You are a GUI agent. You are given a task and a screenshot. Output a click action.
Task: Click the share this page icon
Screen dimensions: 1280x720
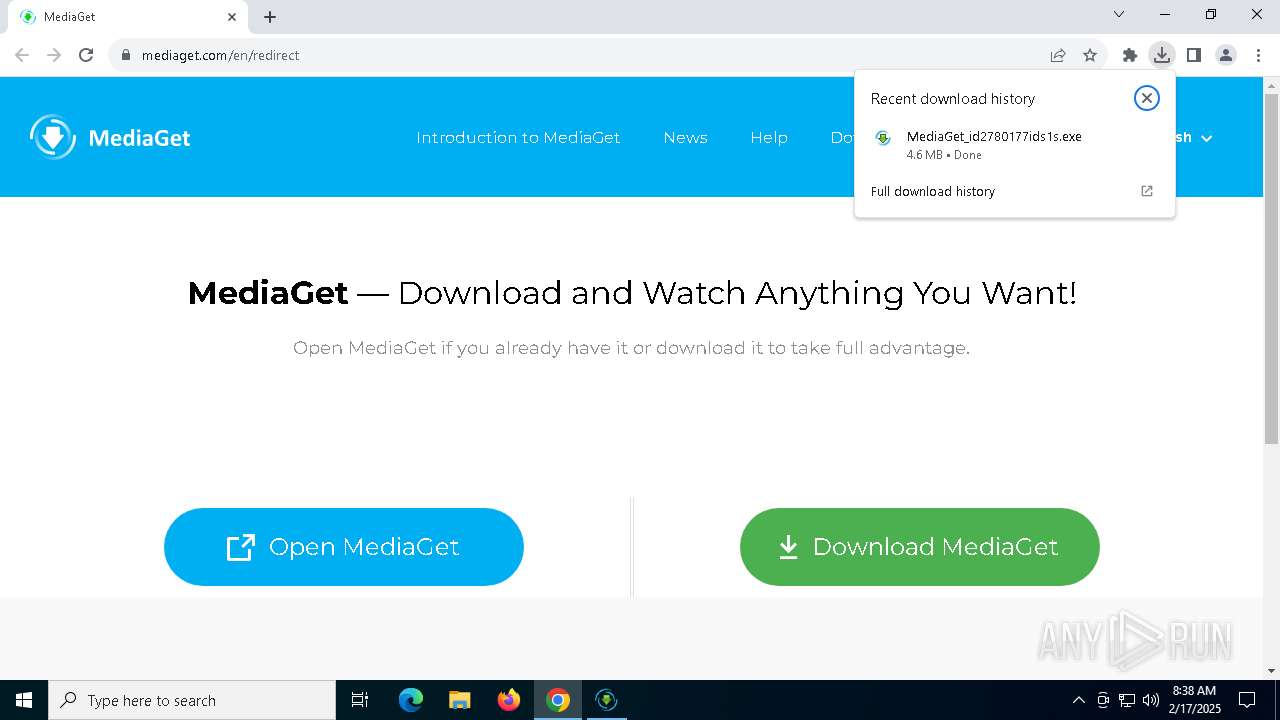click(1058, 55)
